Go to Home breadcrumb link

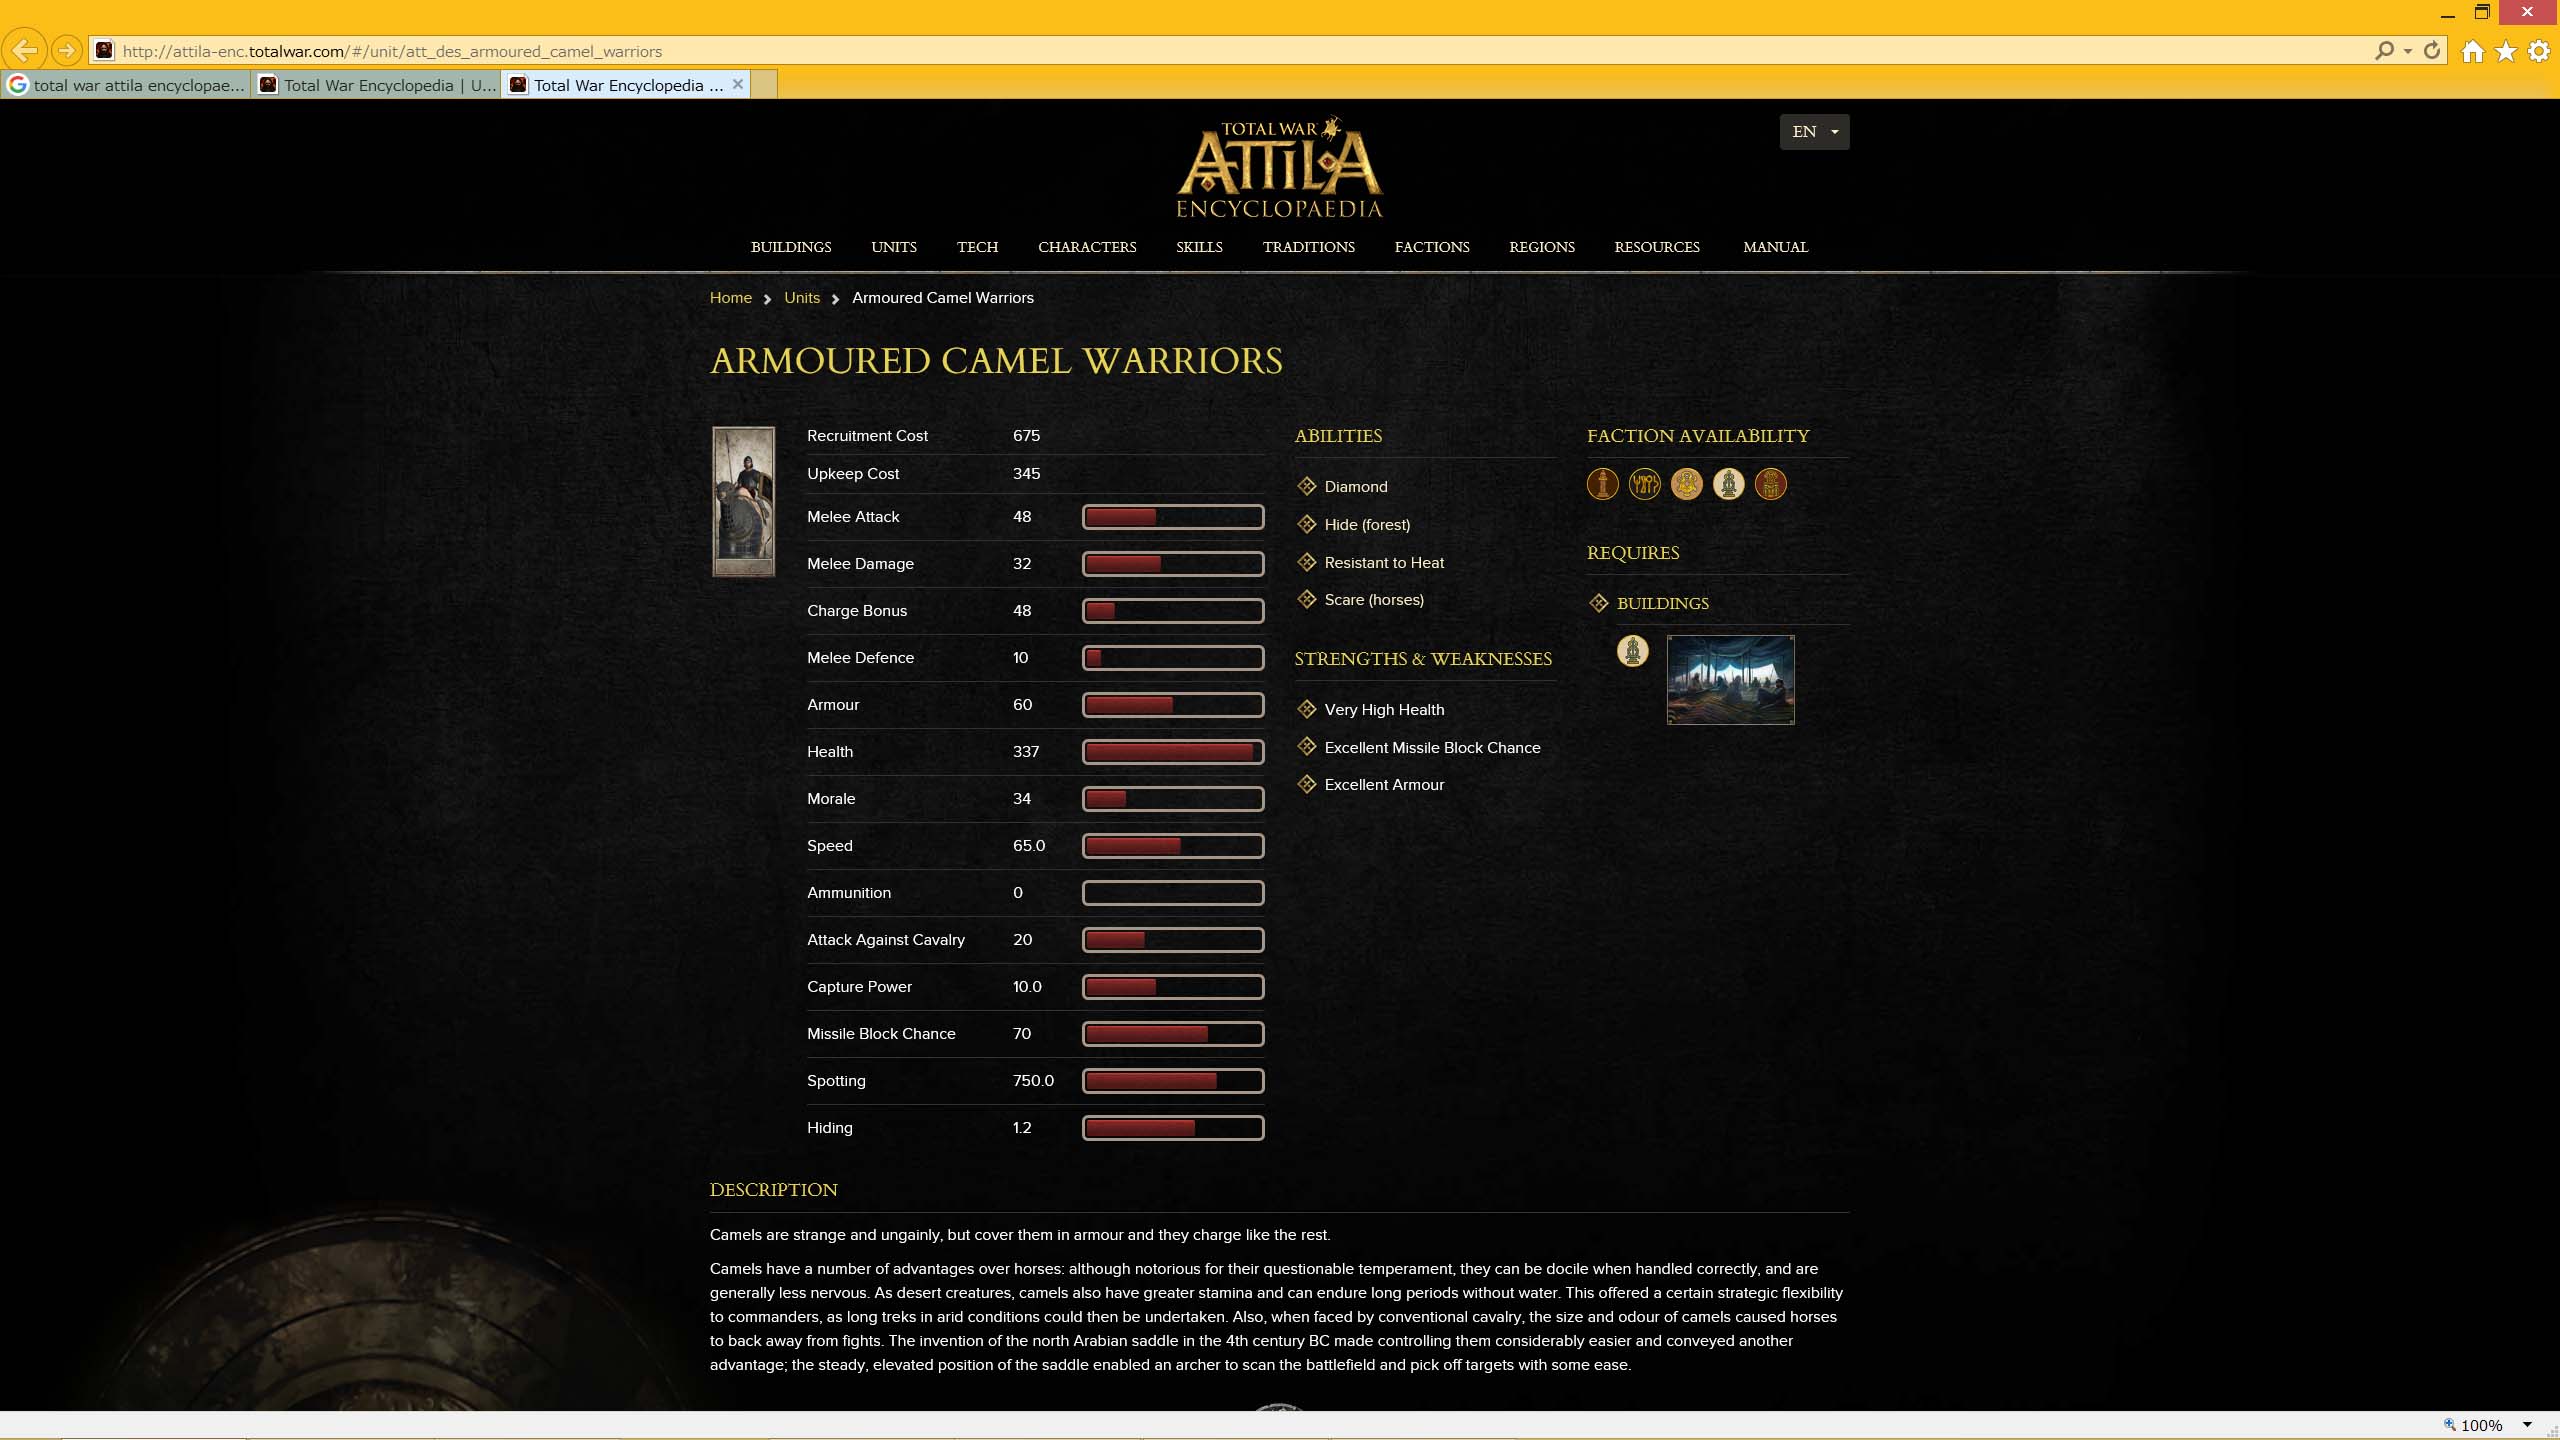pos(730,298)
